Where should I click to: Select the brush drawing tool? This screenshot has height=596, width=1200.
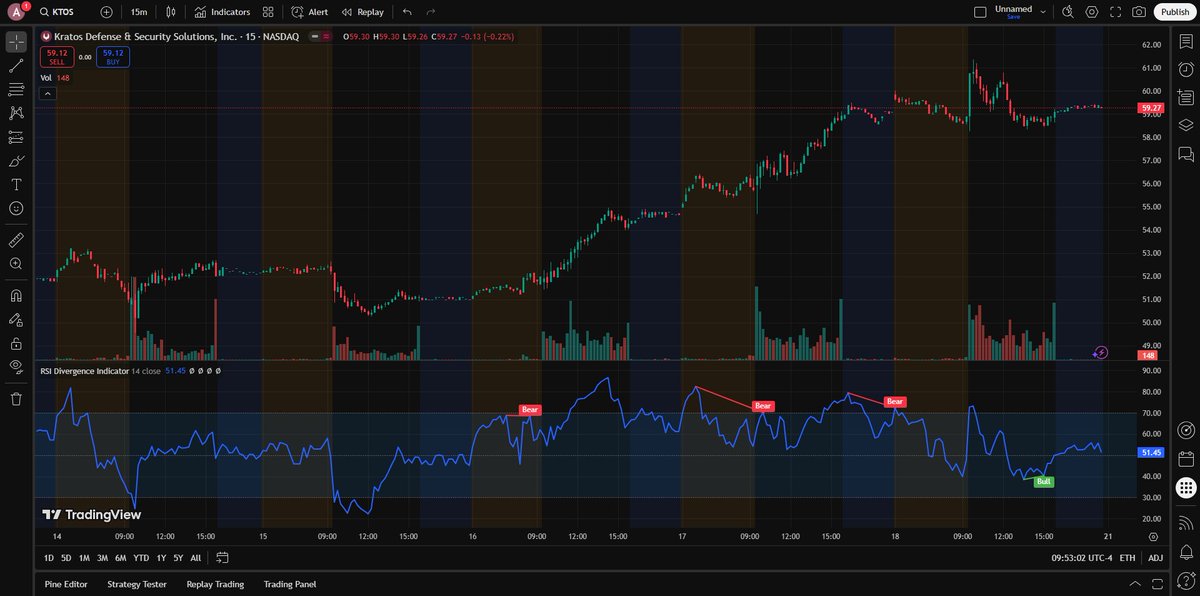(16, 161)
